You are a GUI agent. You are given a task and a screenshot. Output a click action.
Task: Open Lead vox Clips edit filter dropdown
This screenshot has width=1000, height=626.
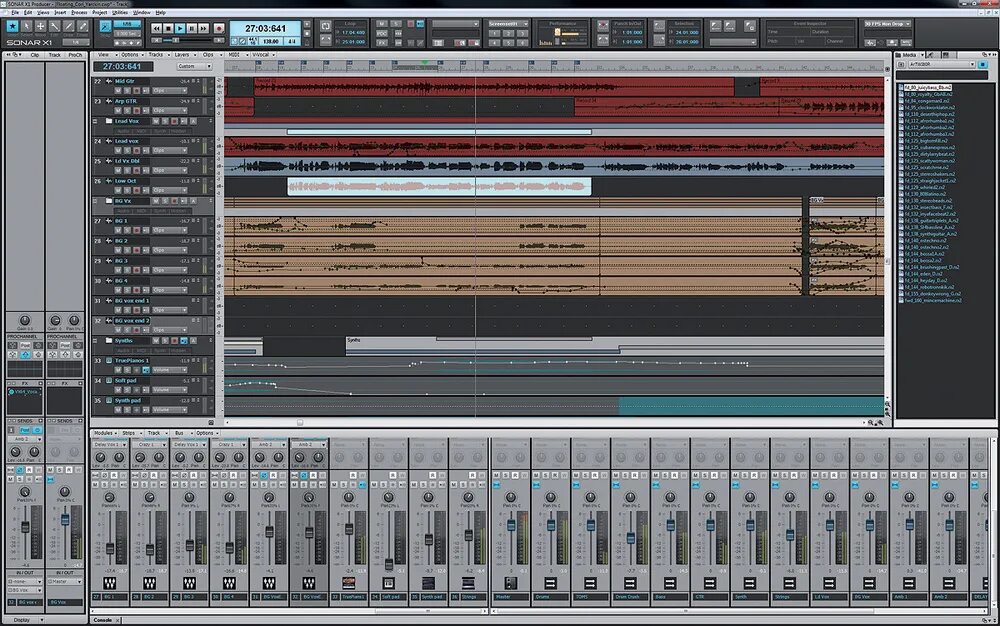tap(169, 150)
